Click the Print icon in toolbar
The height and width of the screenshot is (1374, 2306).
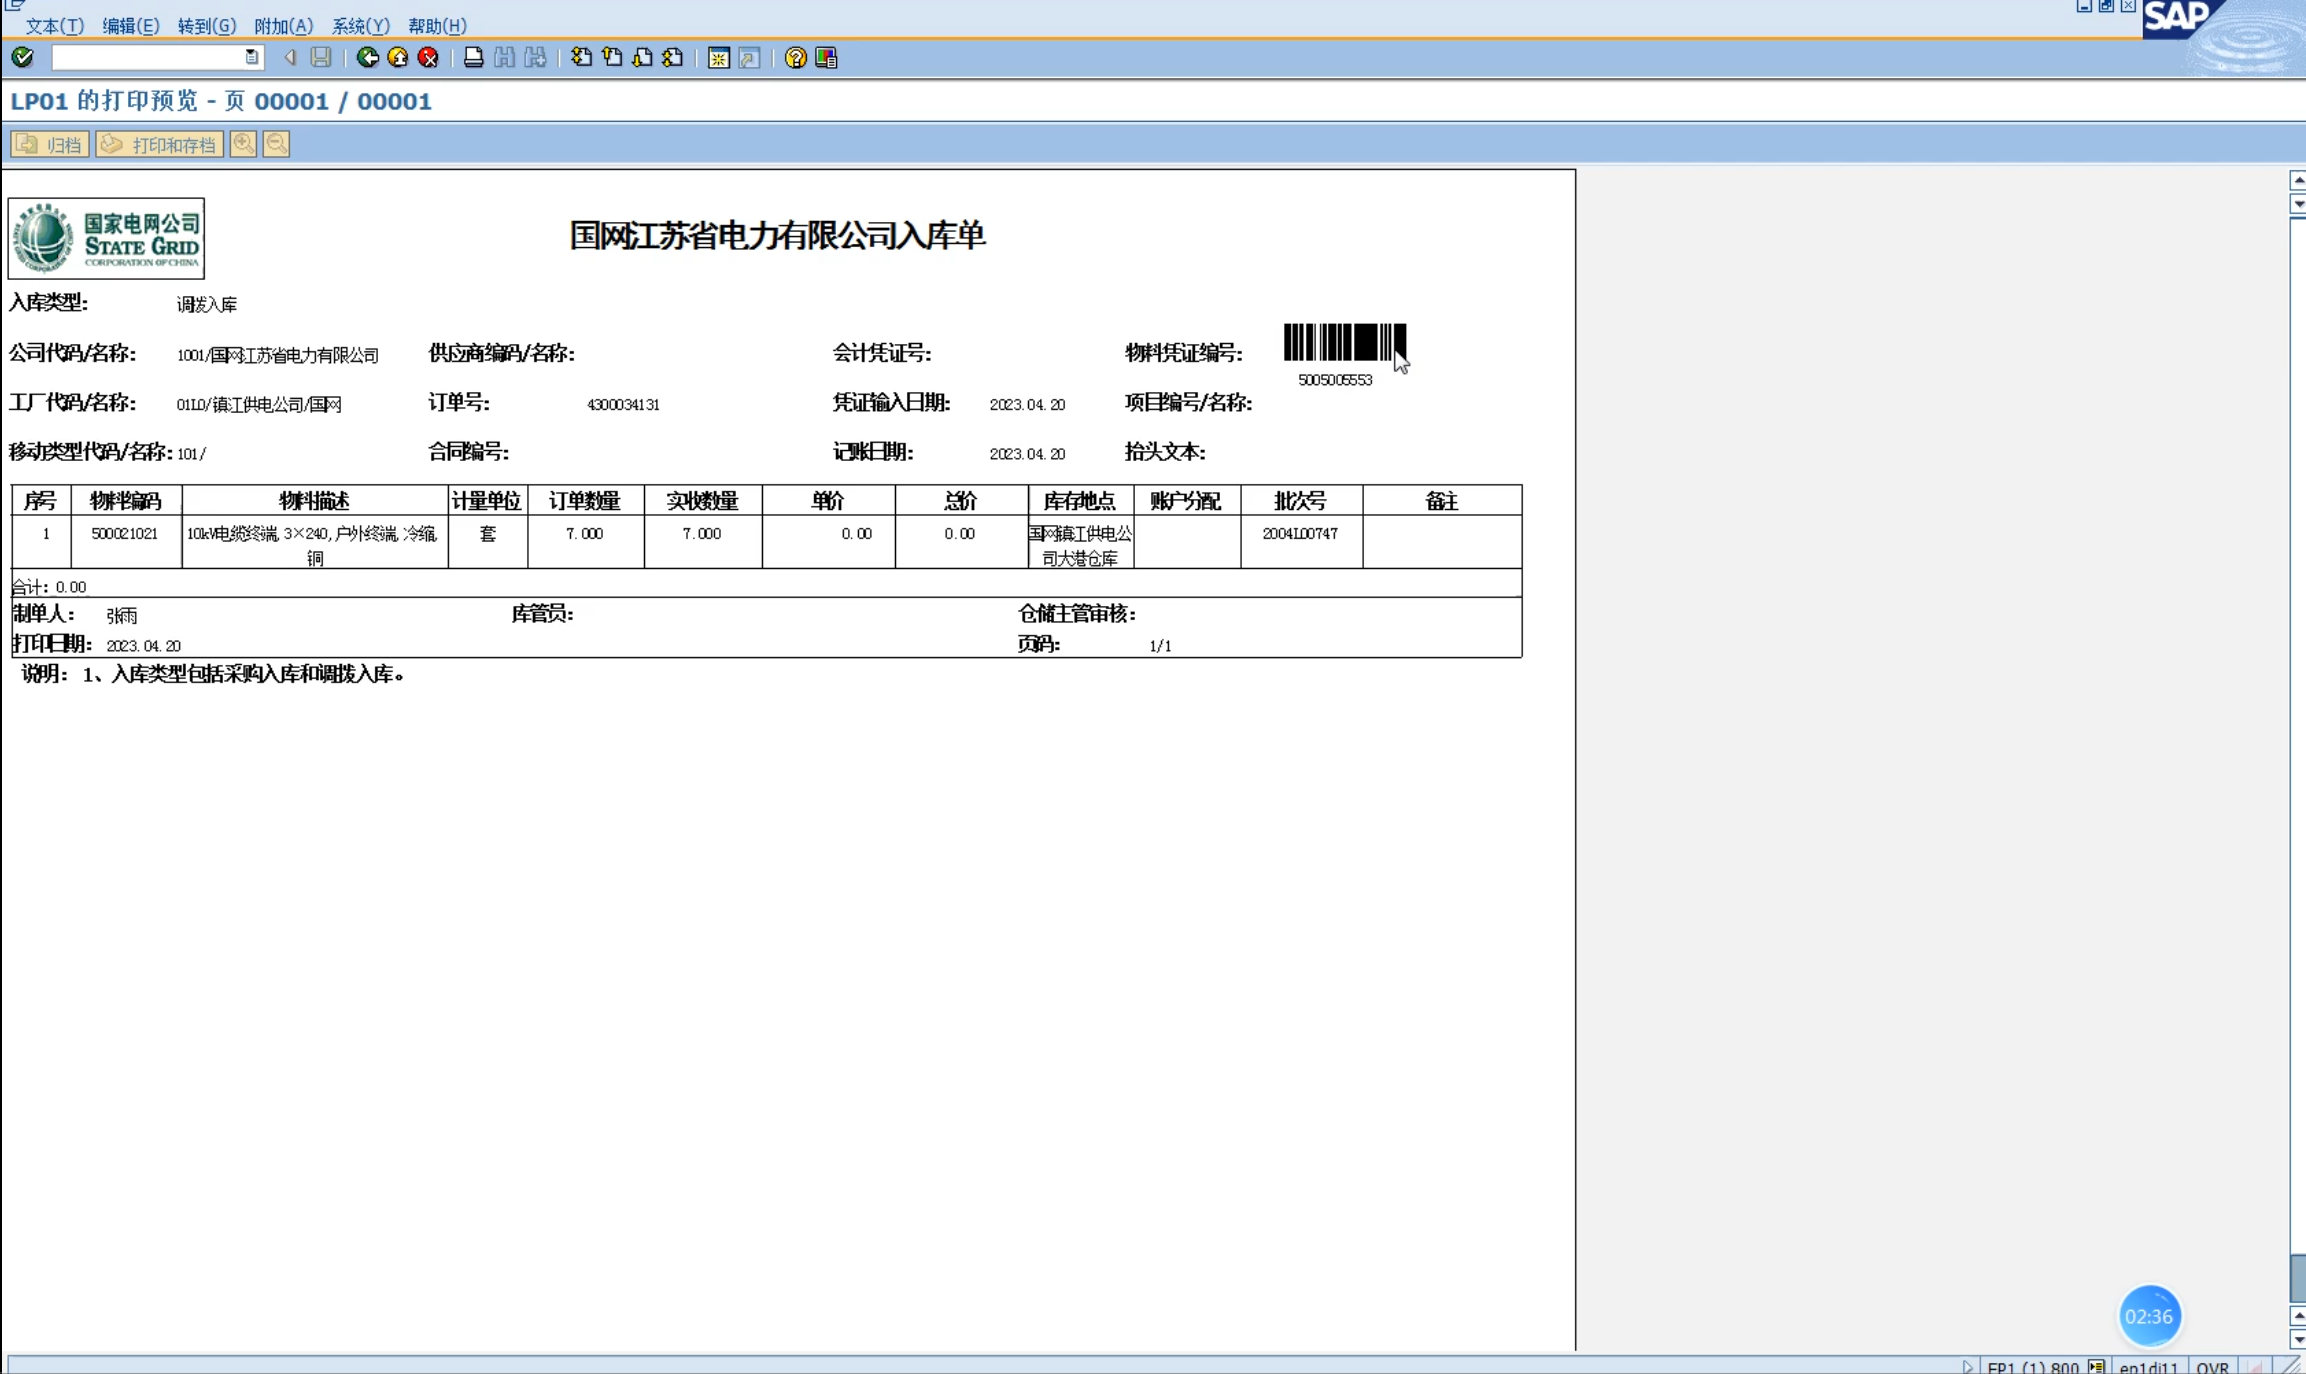tap(474, 58)
